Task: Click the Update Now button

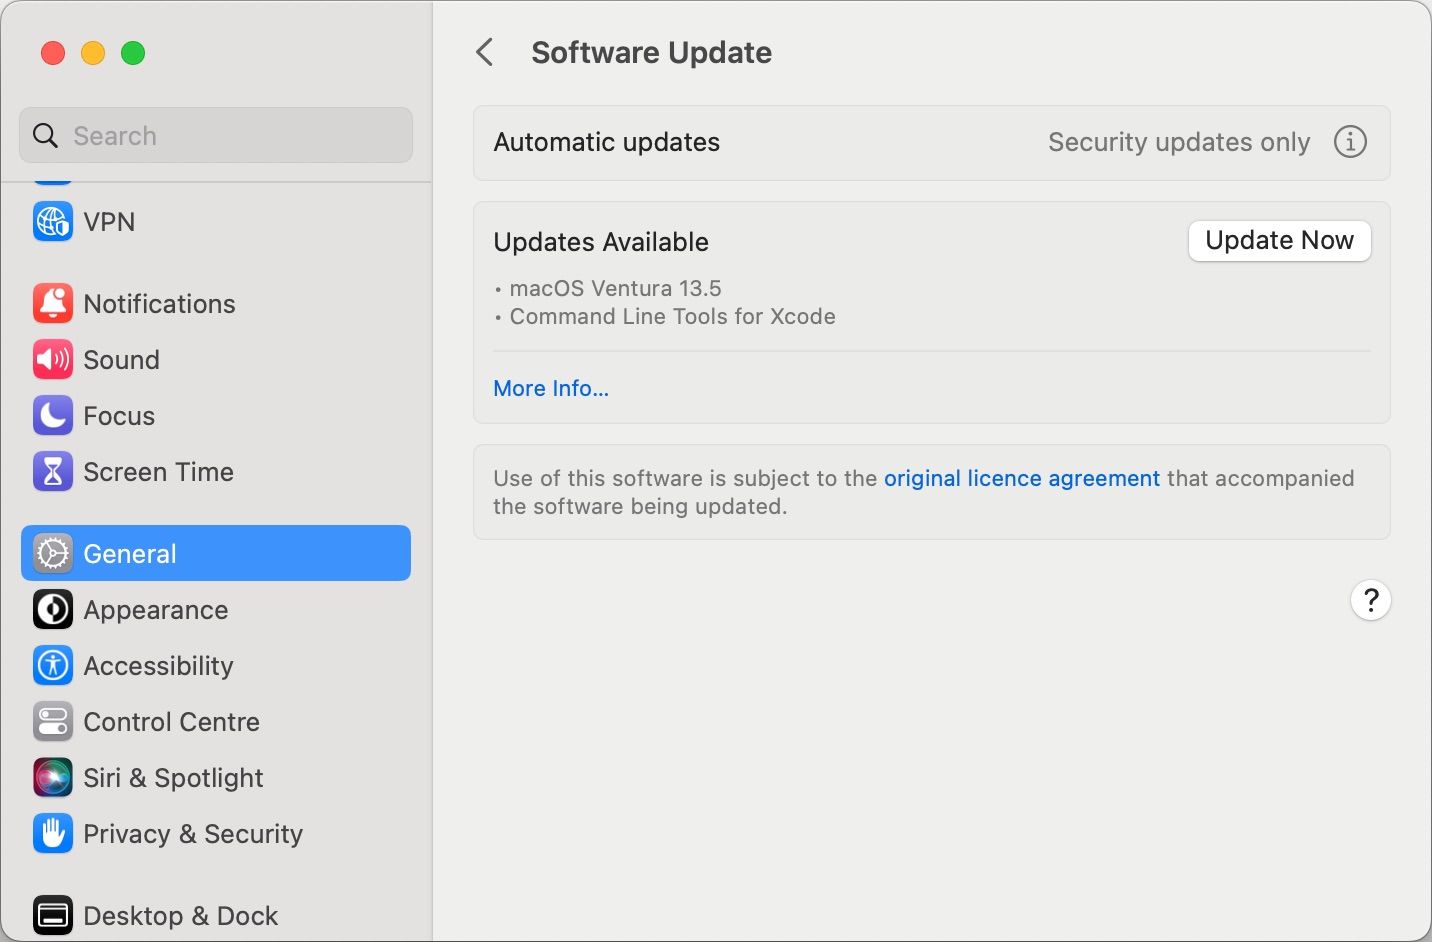Action: [x=1279, y=241]
